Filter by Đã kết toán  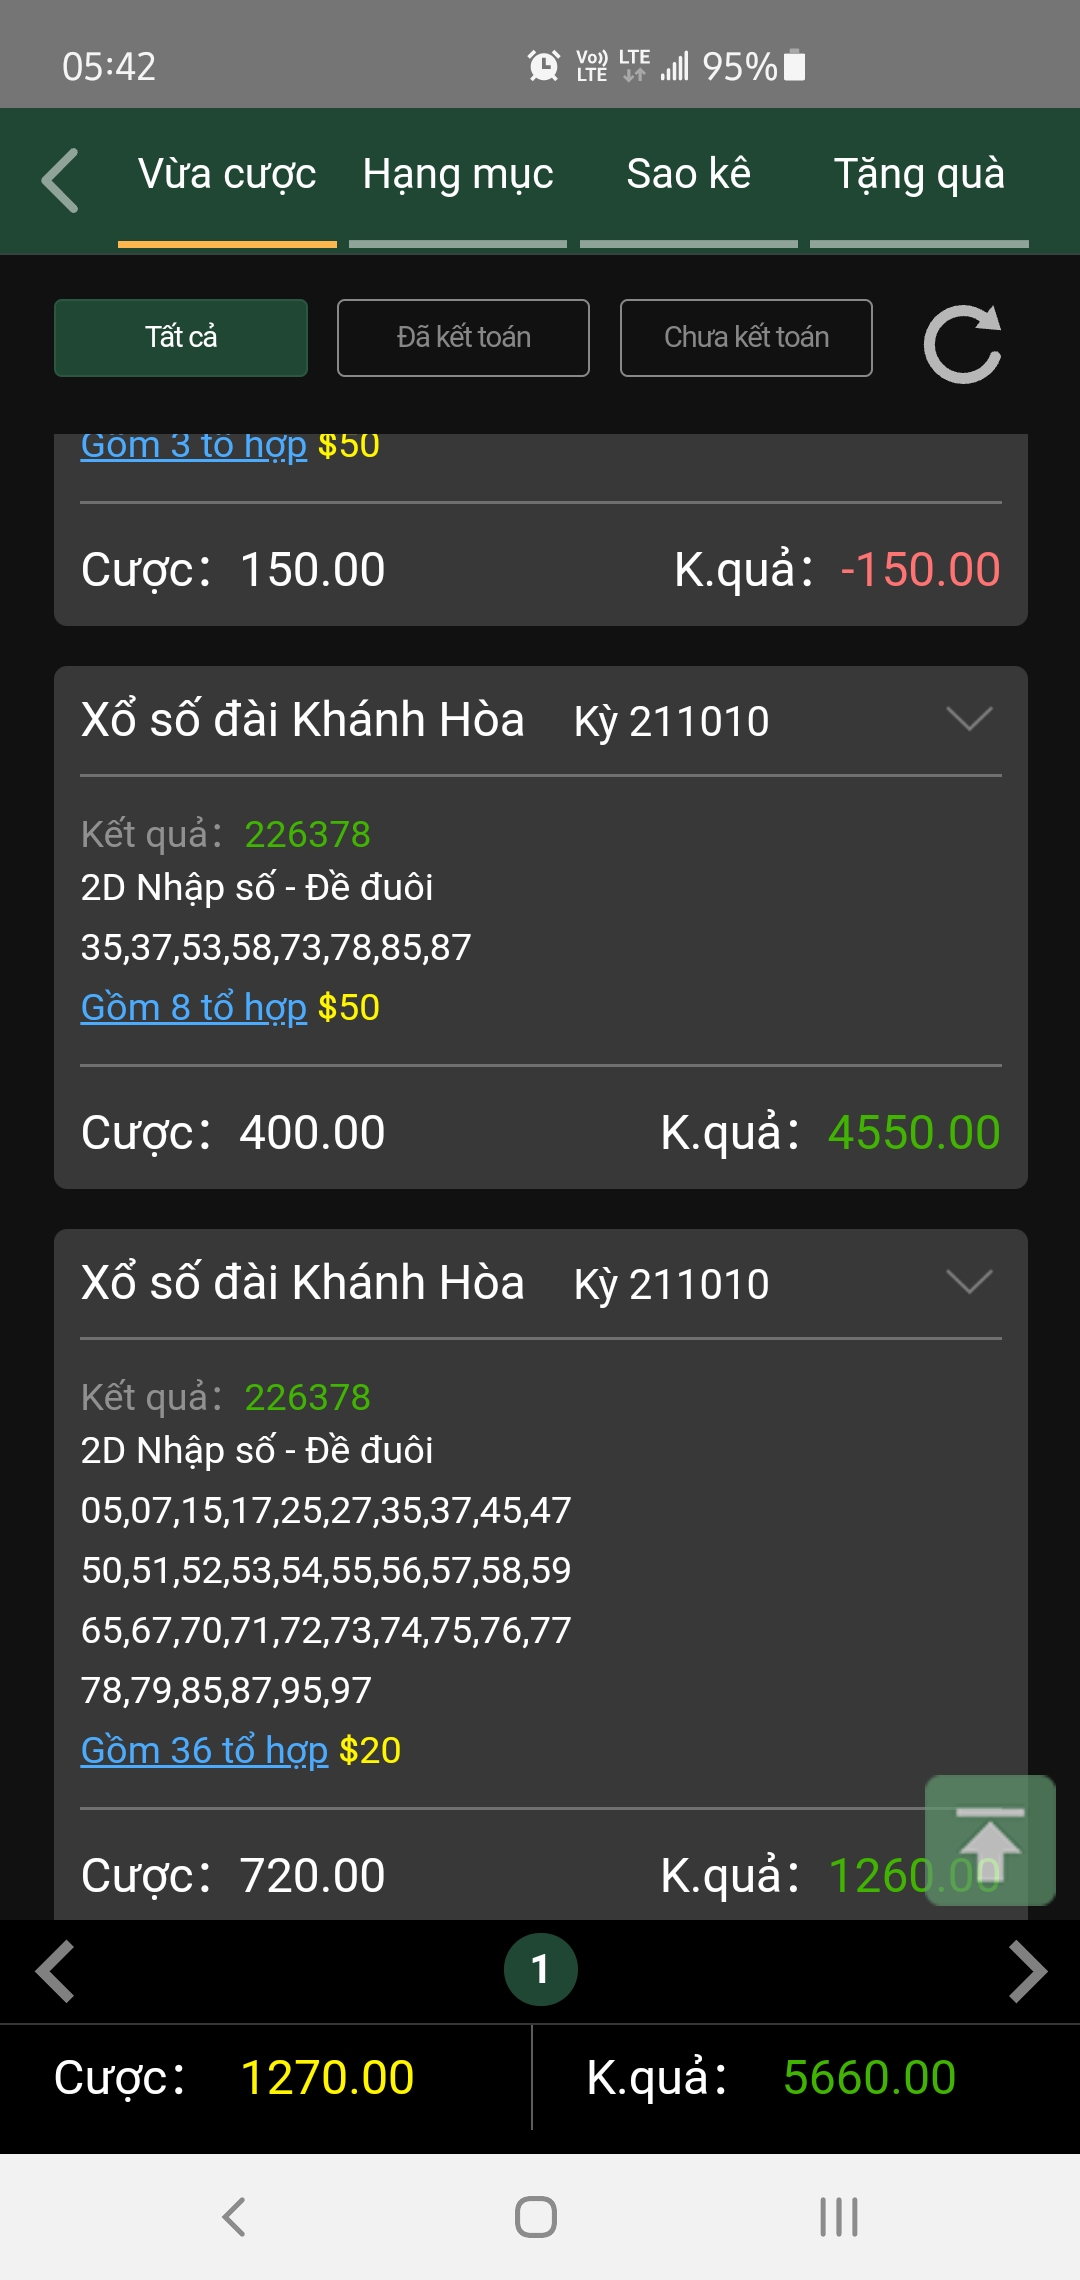[463, 338]
